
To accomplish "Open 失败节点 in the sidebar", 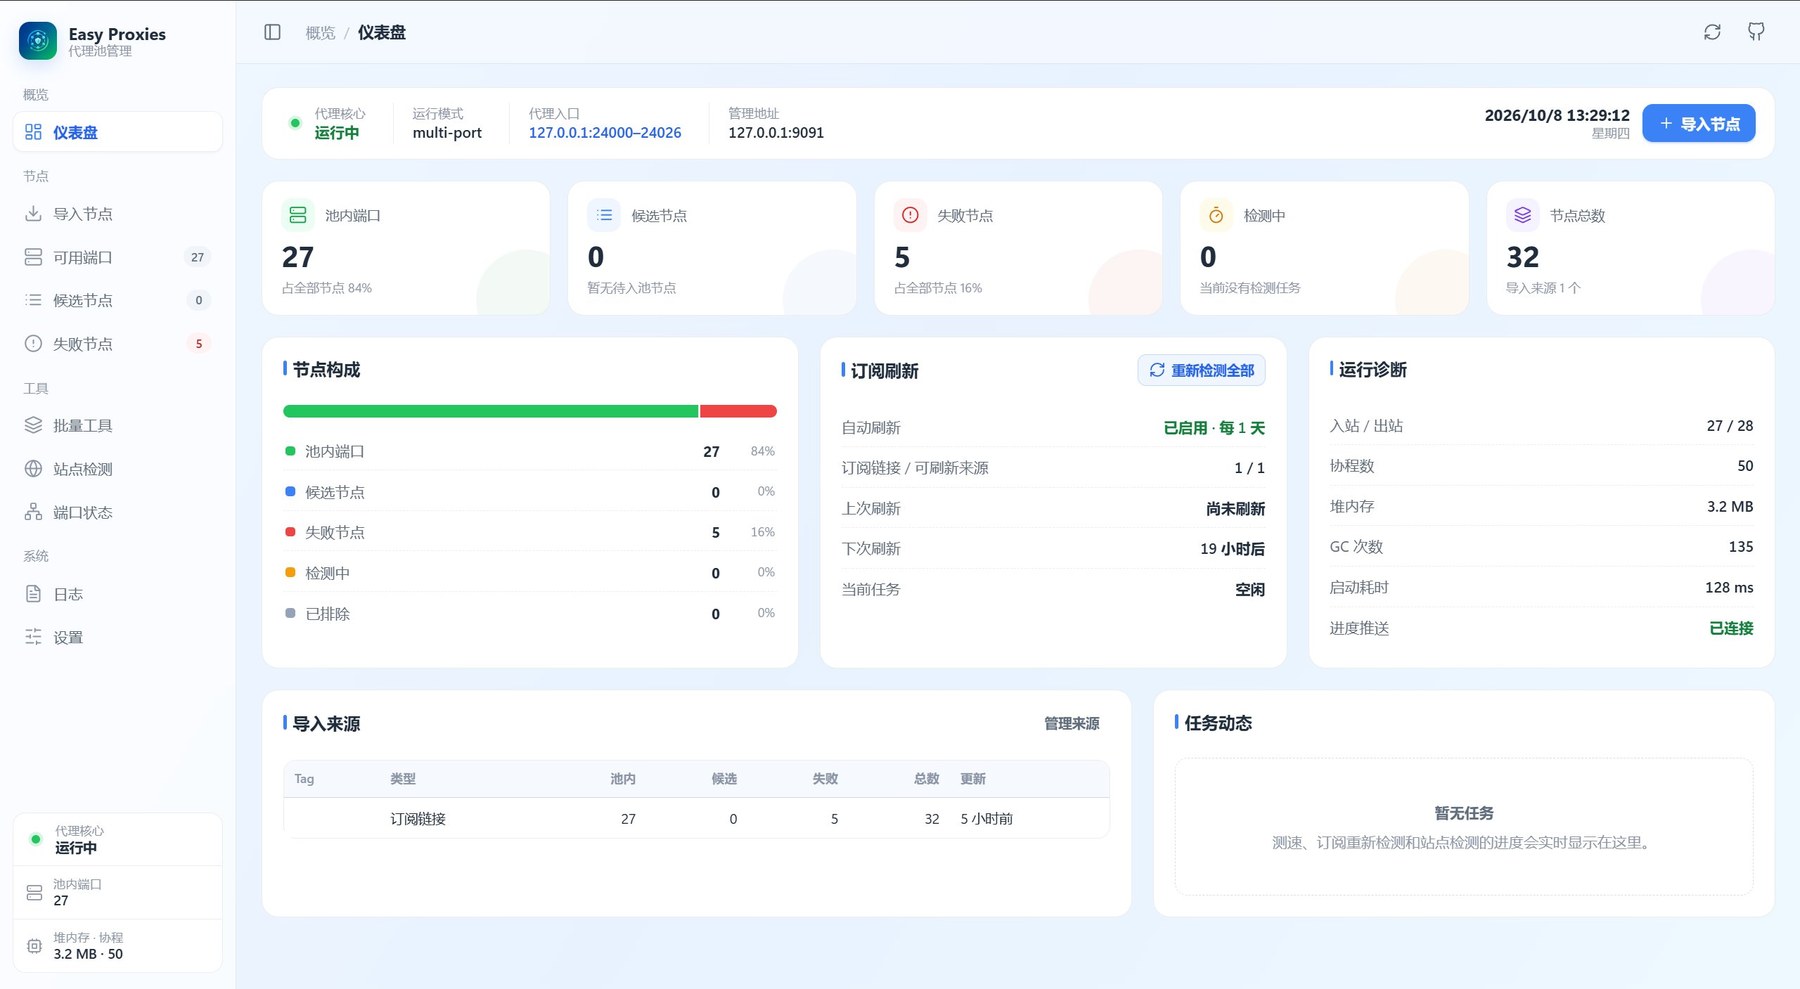I will [117, 344].
